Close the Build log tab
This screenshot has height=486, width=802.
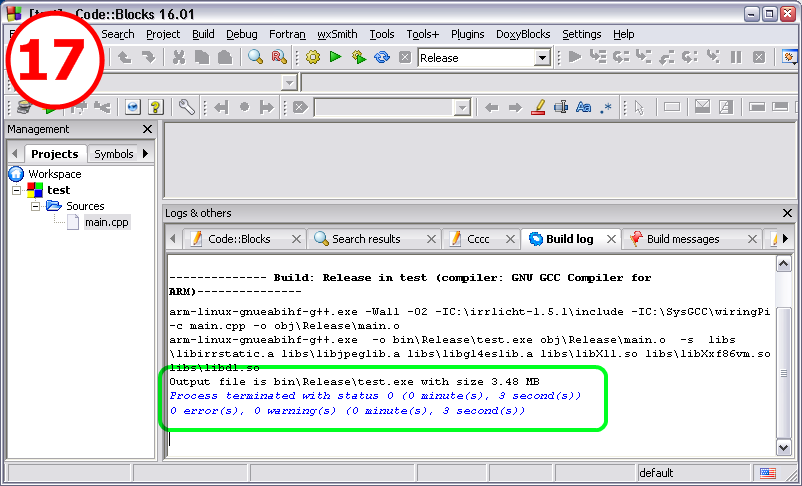click(x=611, y=239)
